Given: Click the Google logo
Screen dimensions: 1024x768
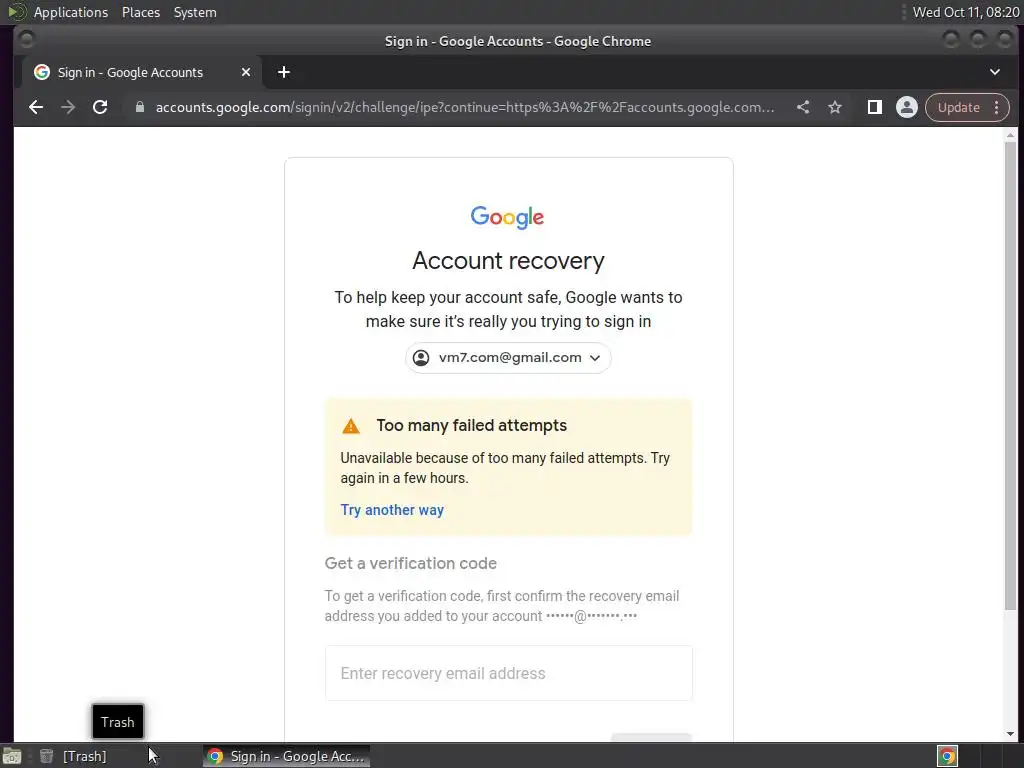Looking at the screenshot, I should (x=507, y=217).
